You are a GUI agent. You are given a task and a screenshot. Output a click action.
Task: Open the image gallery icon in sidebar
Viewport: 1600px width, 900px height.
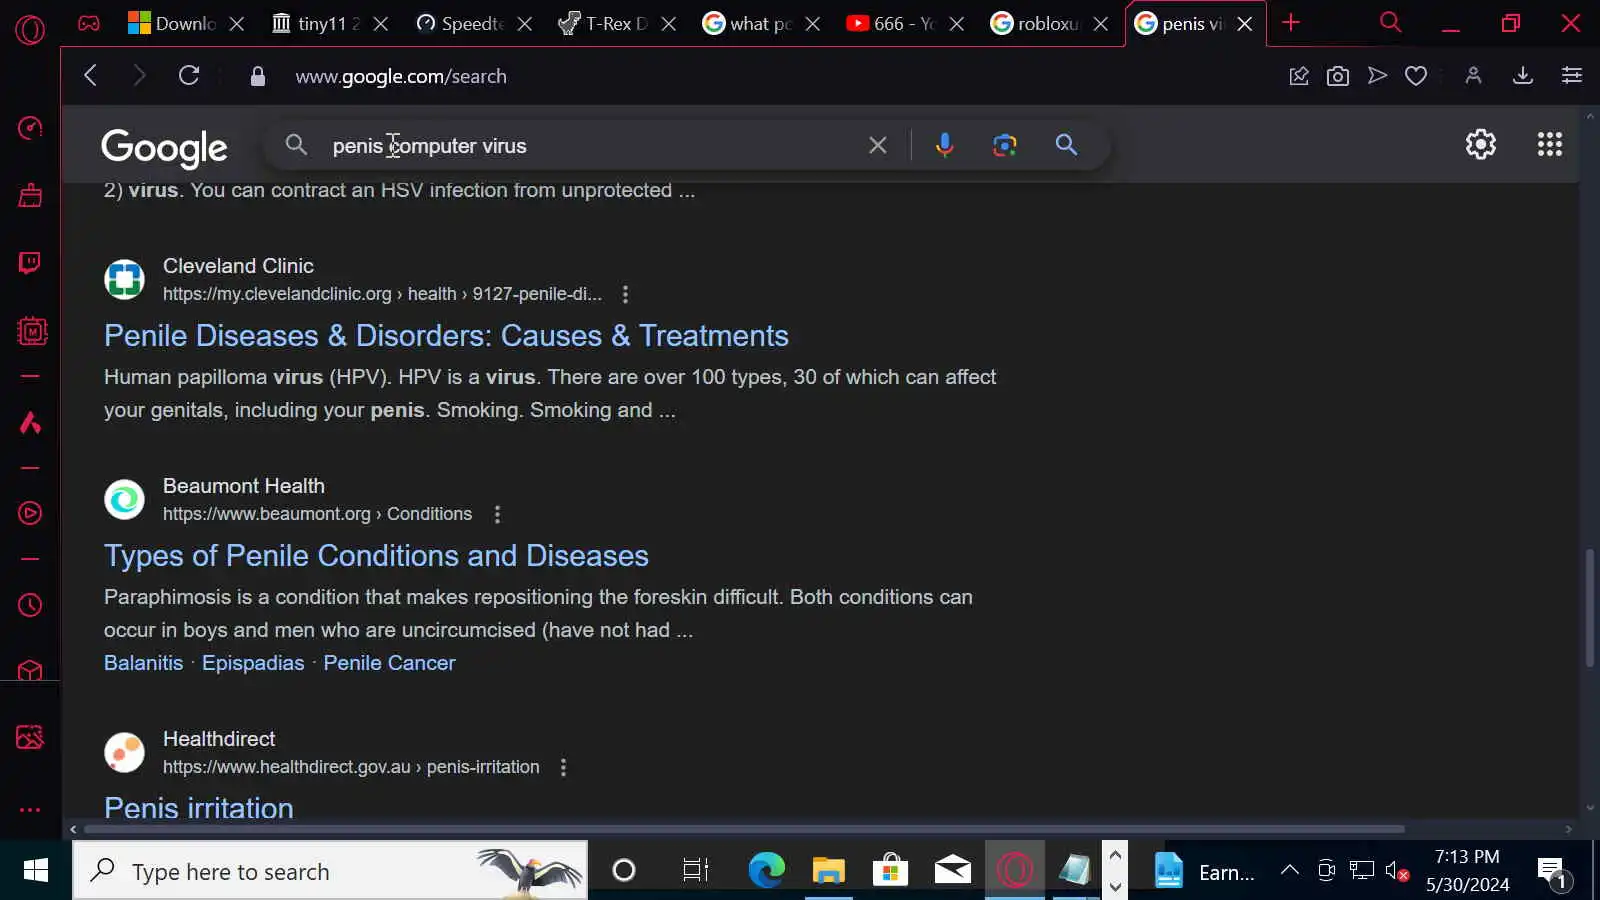tap(30, 738)
